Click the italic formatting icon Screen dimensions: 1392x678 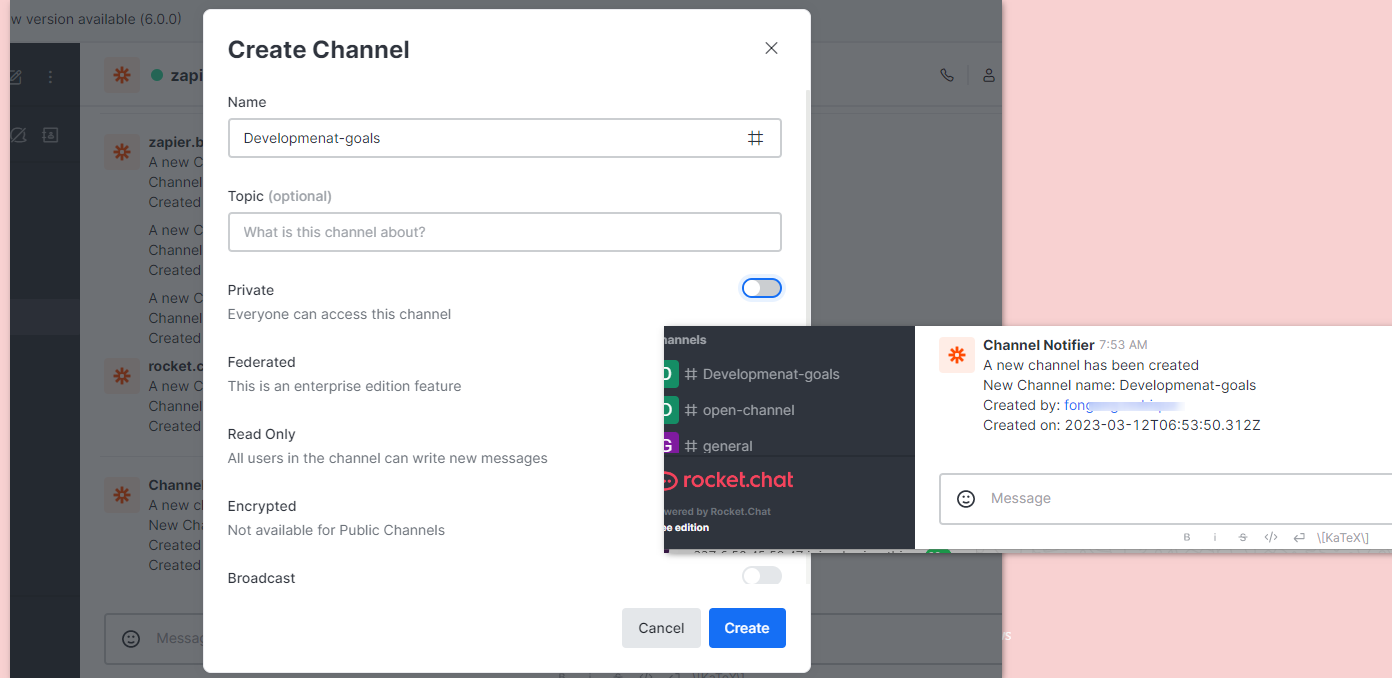point(1215,537)
